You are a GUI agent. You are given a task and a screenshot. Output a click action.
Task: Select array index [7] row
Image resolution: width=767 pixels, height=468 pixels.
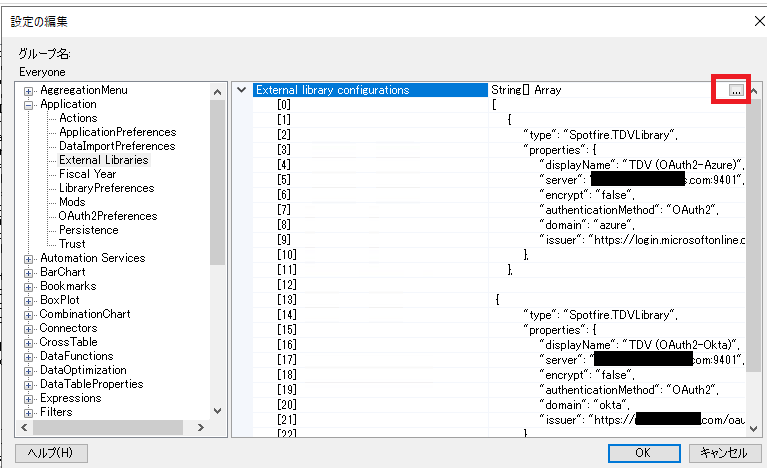coord(370,210)
